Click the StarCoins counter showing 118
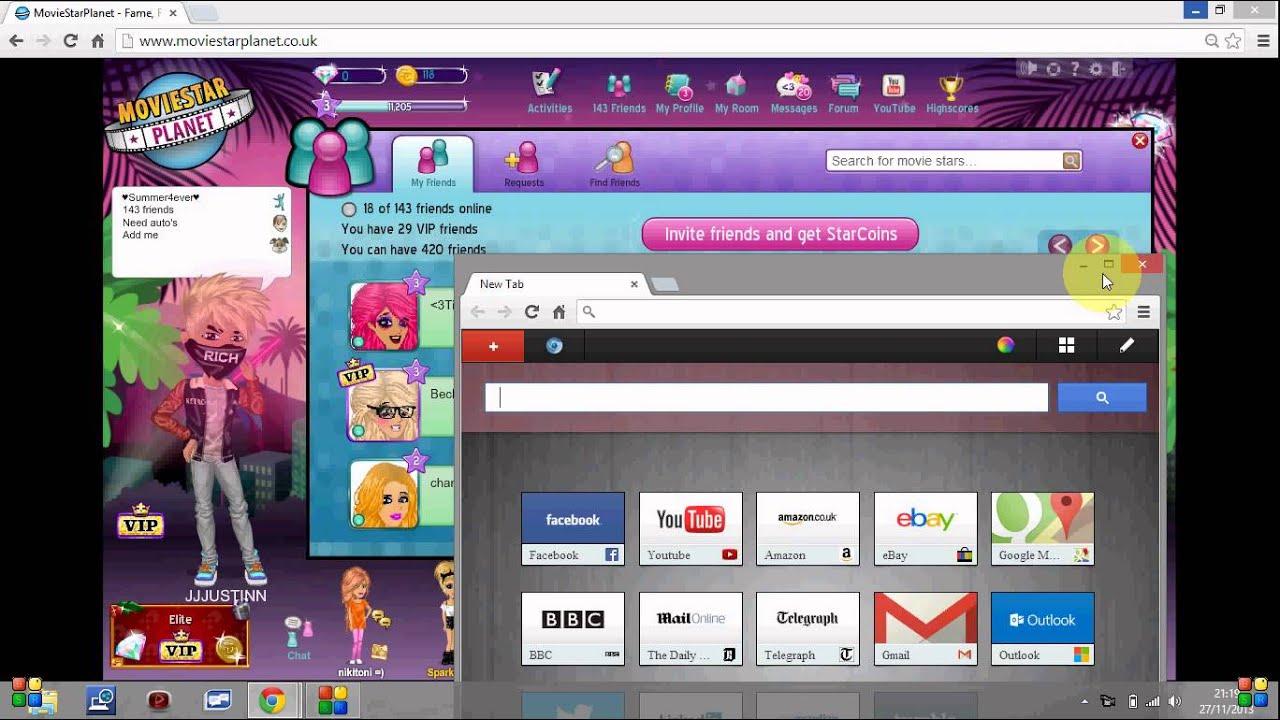 tap(431, 75)
